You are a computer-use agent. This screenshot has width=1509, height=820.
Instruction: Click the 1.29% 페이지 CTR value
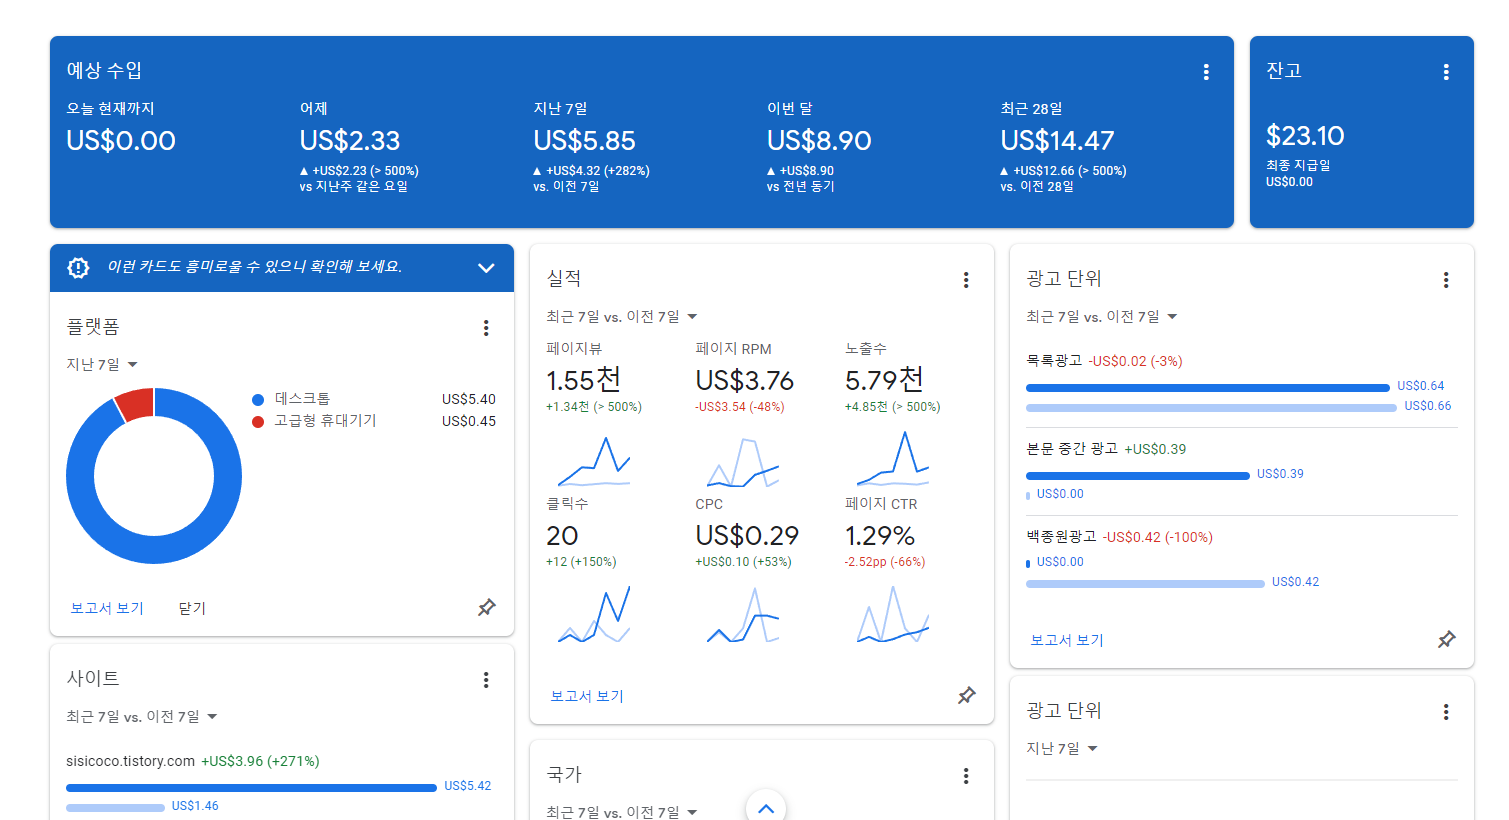click(x=880, y=536)
